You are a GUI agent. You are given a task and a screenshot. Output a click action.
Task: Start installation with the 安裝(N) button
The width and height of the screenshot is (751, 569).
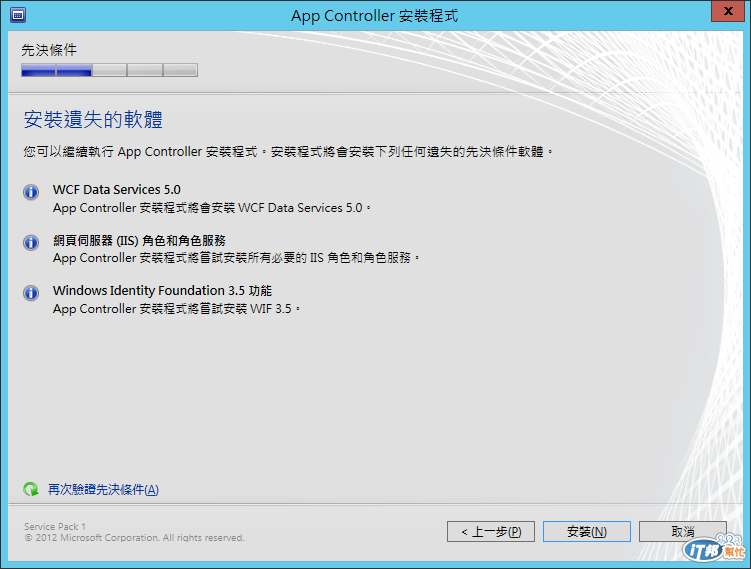click(587, 532)
